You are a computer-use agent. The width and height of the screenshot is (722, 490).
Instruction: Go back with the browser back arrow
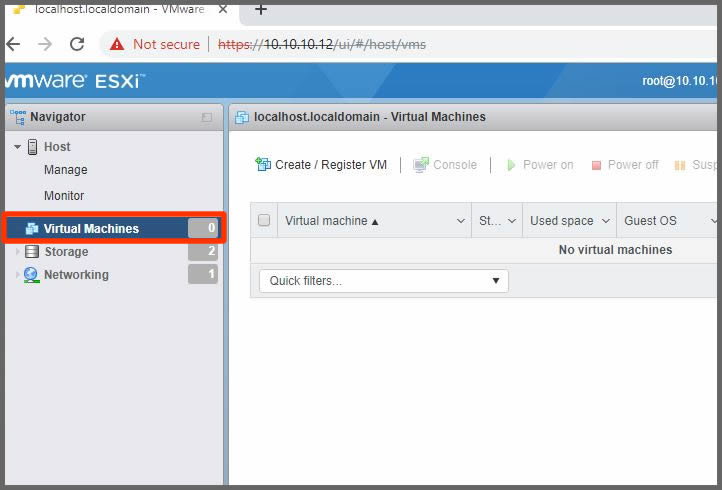13,44
